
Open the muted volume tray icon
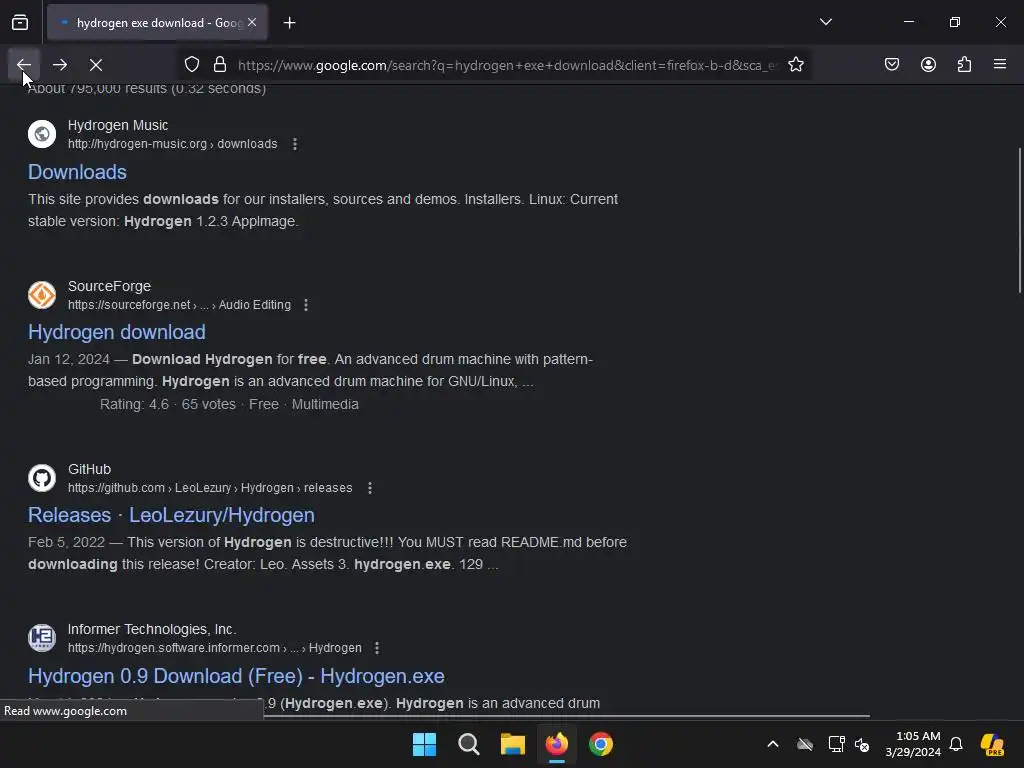point(862,744)
